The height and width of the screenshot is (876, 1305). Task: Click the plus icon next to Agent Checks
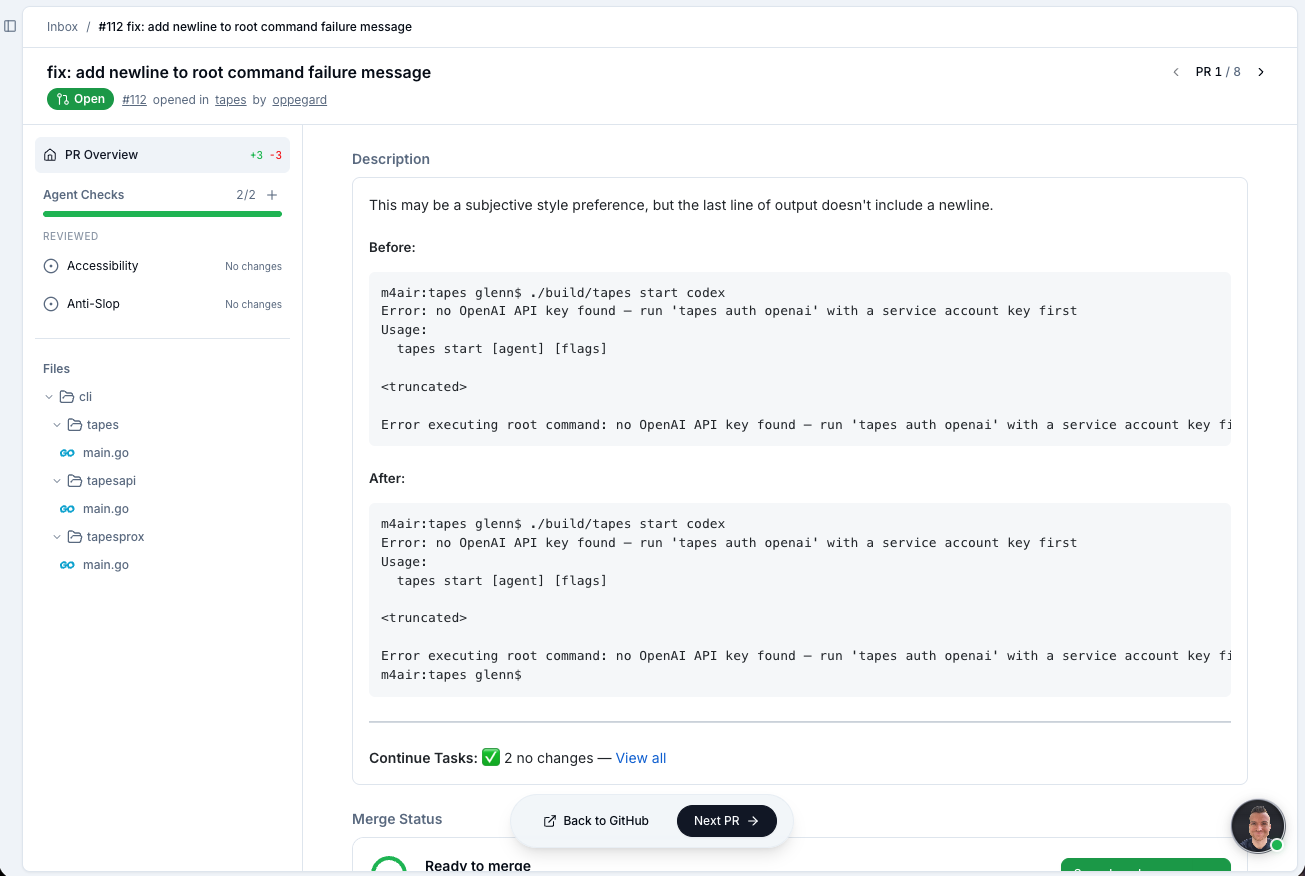(x=272, y=194)
